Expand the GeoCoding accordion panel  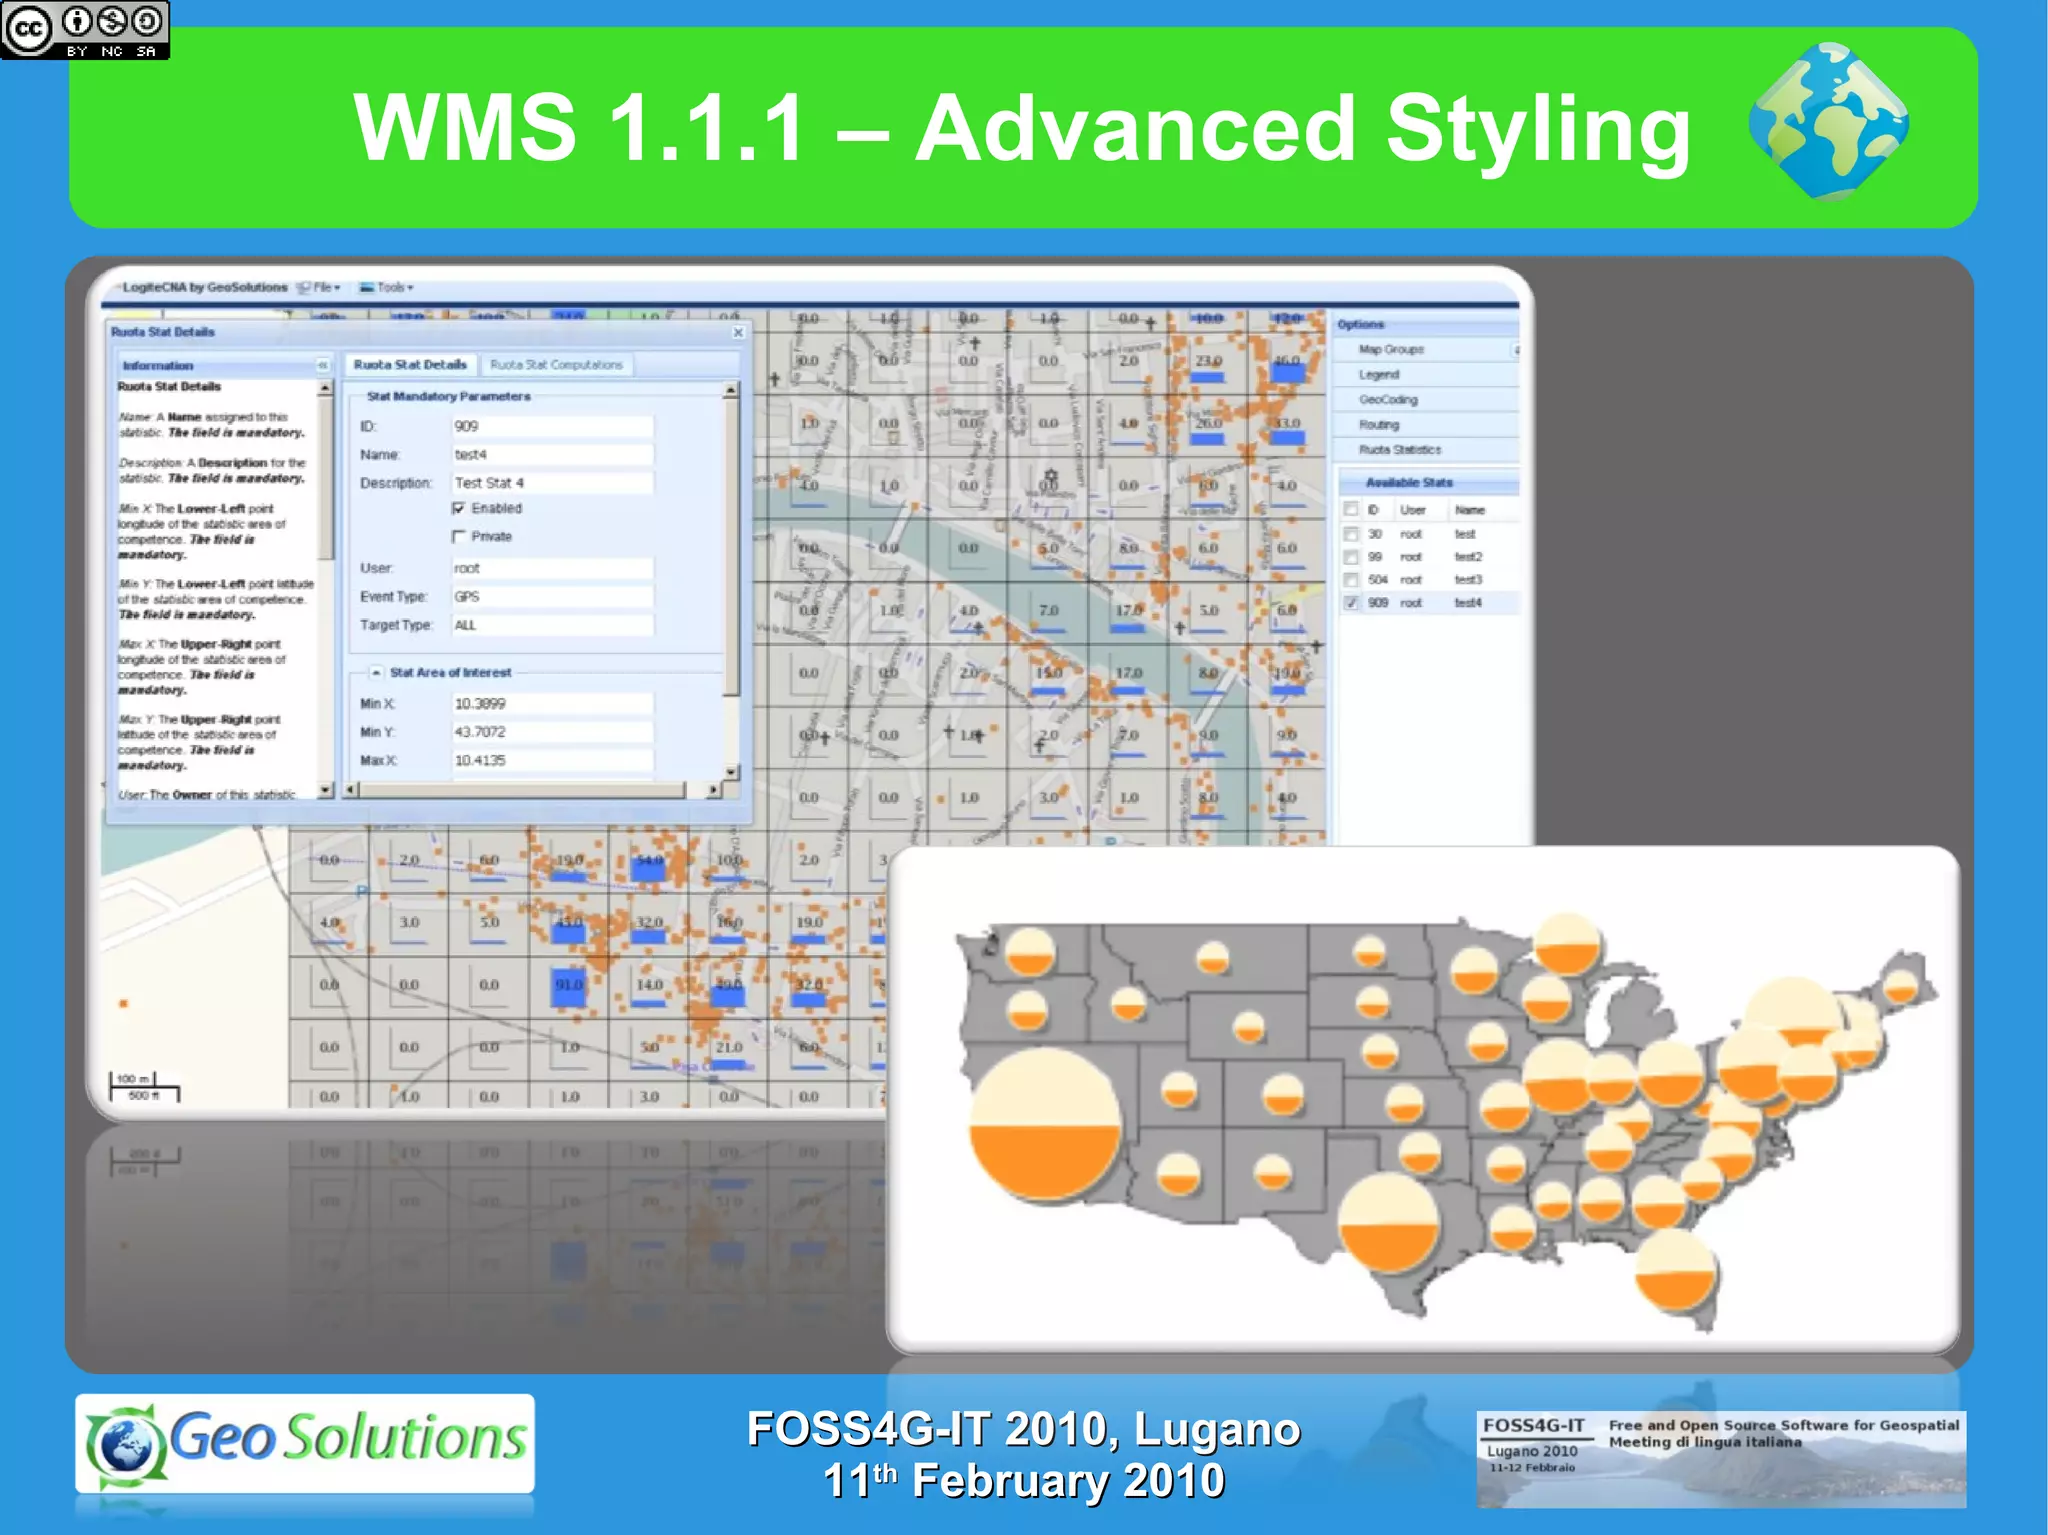pyautogui.click(x=1388, y=399)
